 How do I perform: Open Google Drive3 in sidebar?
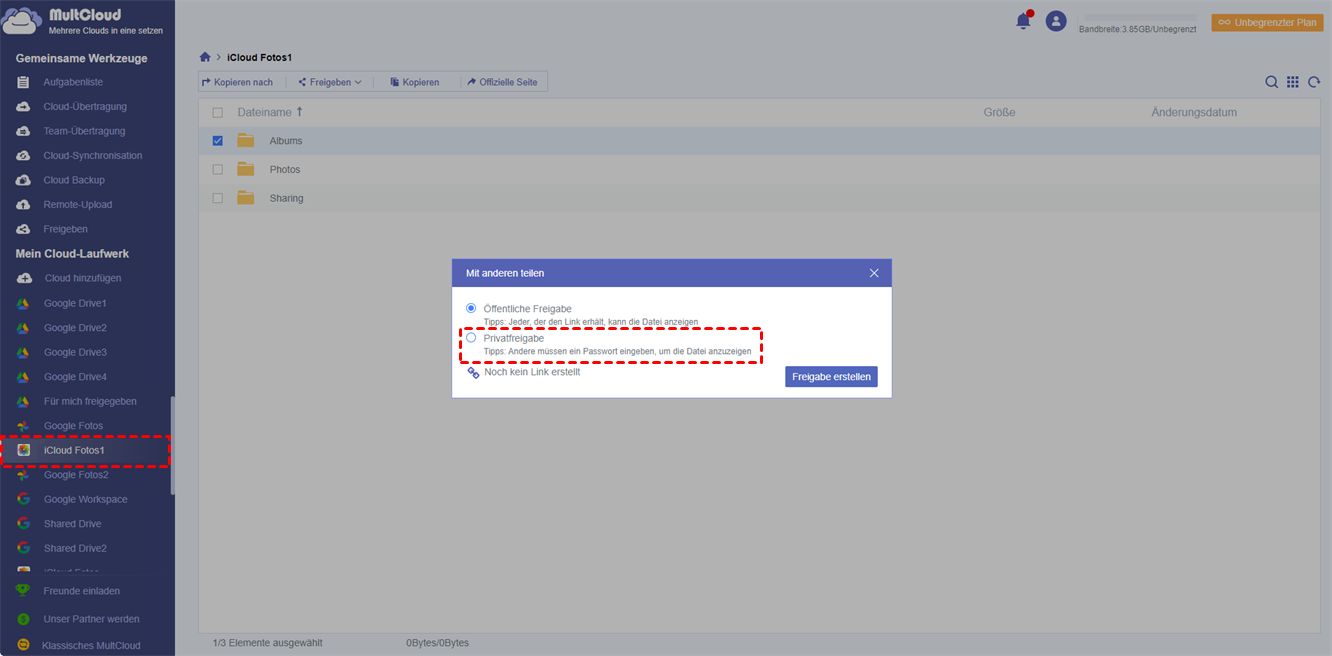75,352
